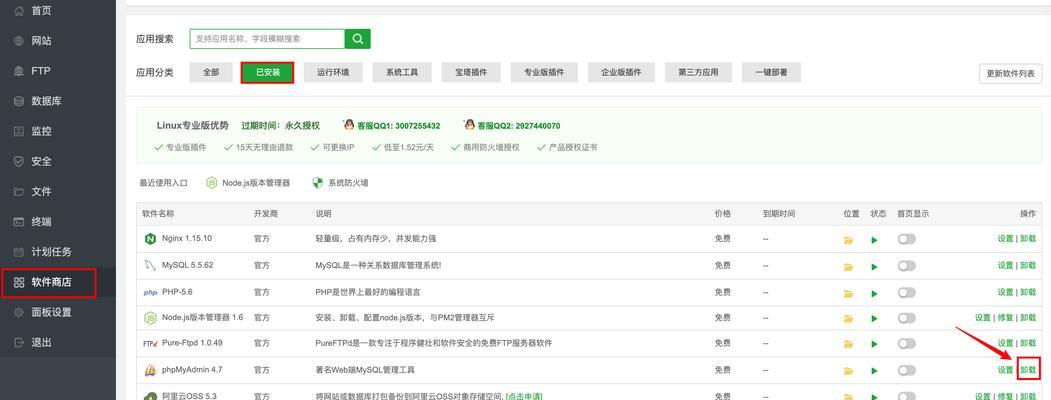
Task: Focus the 应用搜索 input field
Action: [x=267, y=39]
